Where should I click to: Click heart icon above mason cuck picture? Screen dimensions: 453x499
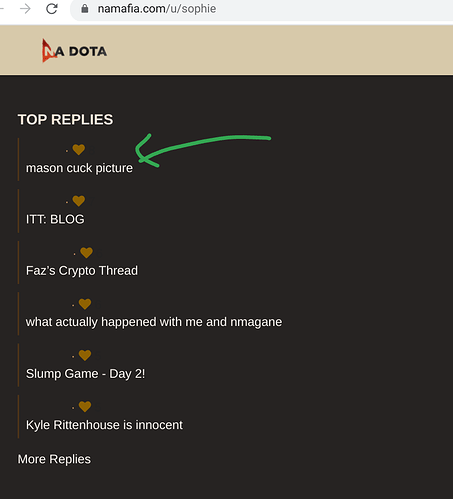pyautogui.click(x=79, y=149)
